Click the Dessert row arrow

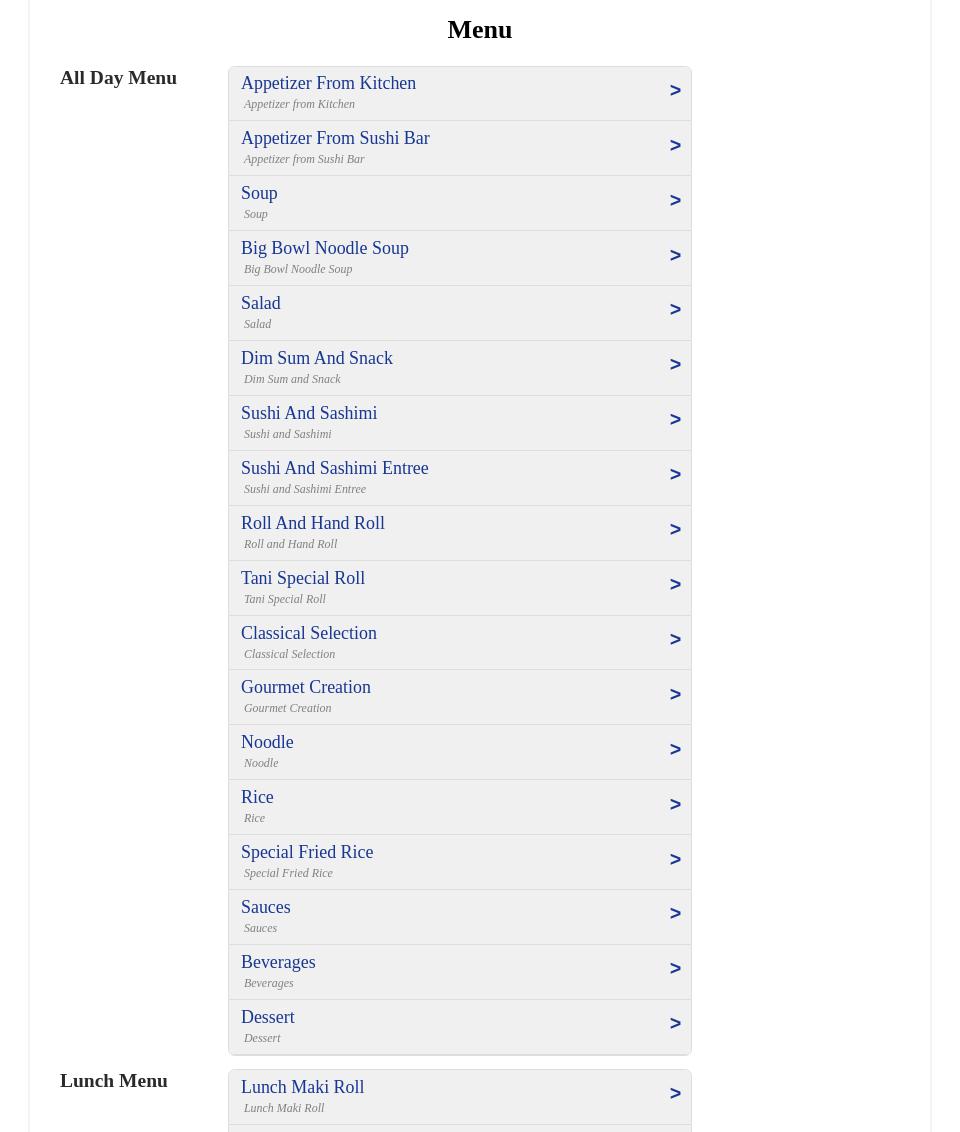tap(675, 1024)
